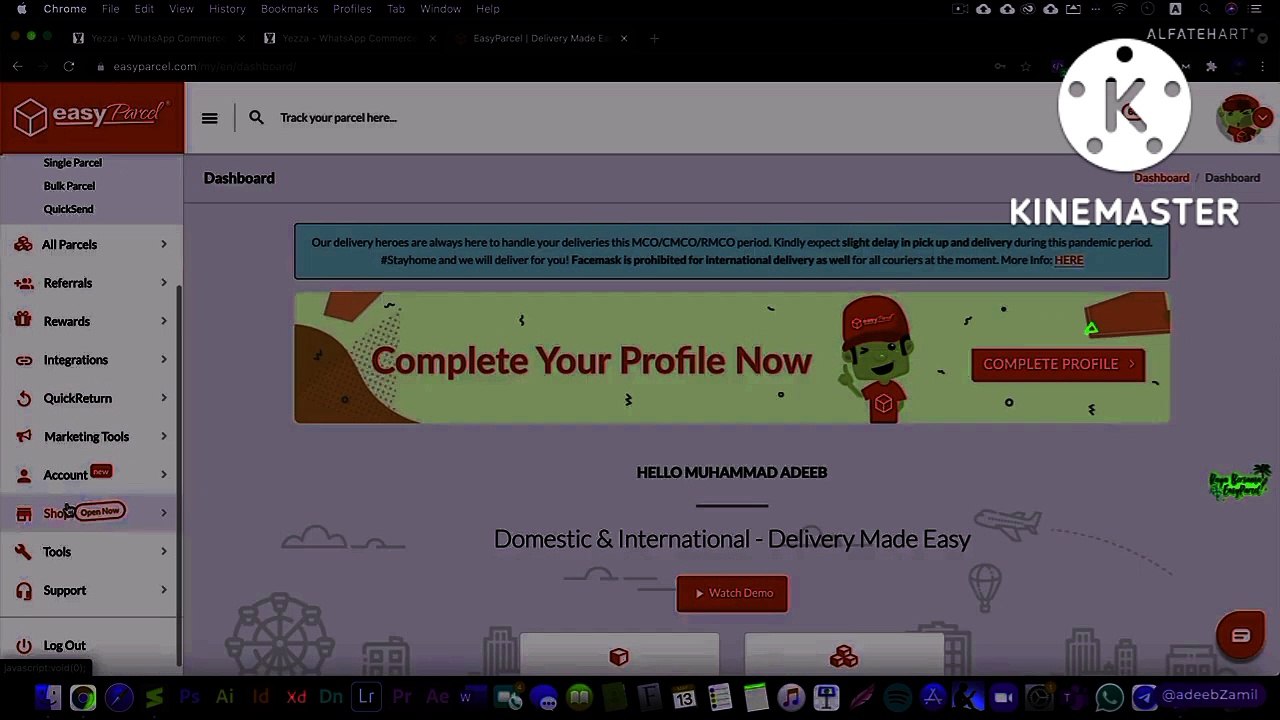Open After Effects from the dock
Screen dimensions: 1280x720
pos(437,697)
